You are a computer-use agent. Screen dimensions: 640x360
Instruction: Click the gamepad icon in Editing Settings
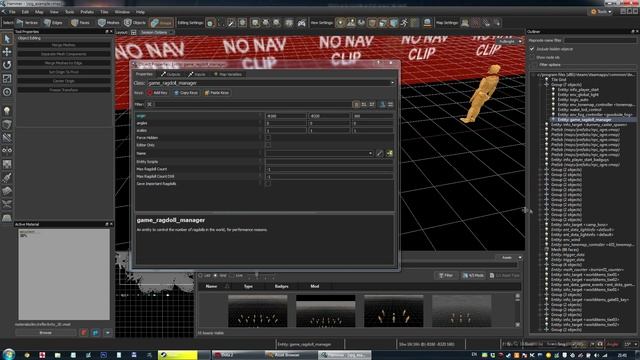point(301,23)
